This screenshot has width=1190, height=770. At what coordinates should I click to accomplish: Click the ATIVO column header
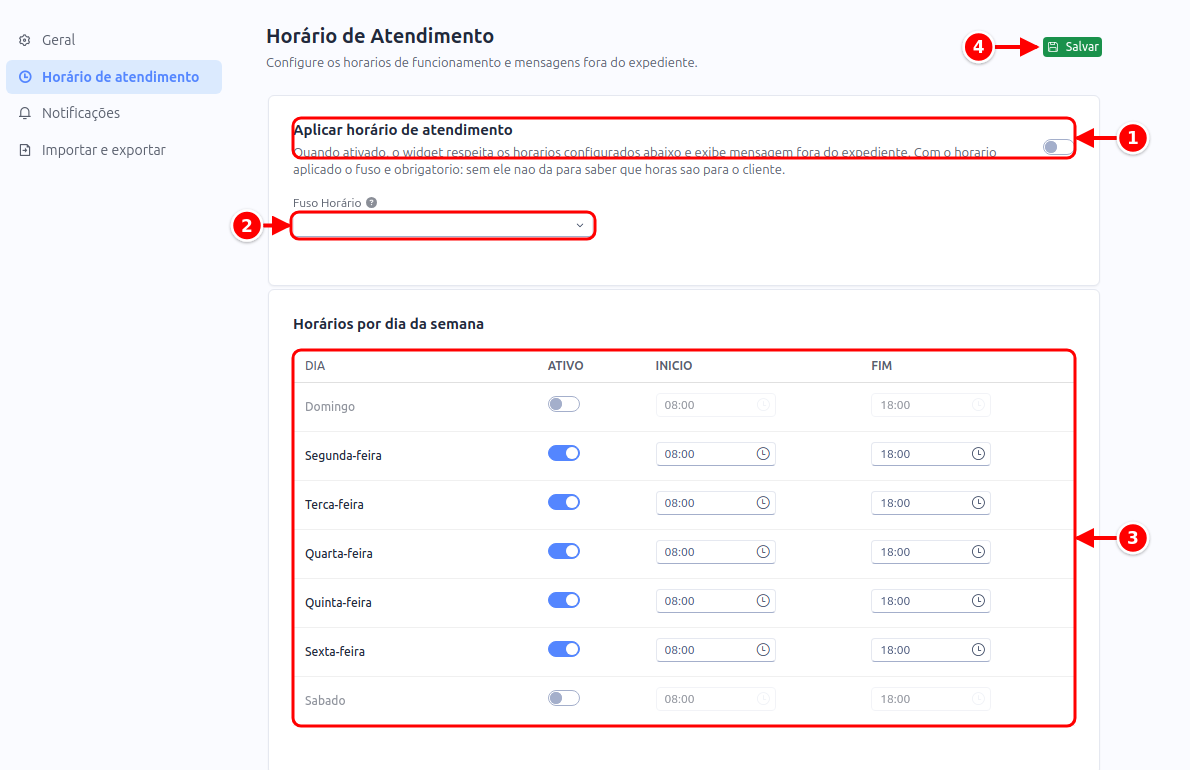pyautogui.click(x=565, y=366)
